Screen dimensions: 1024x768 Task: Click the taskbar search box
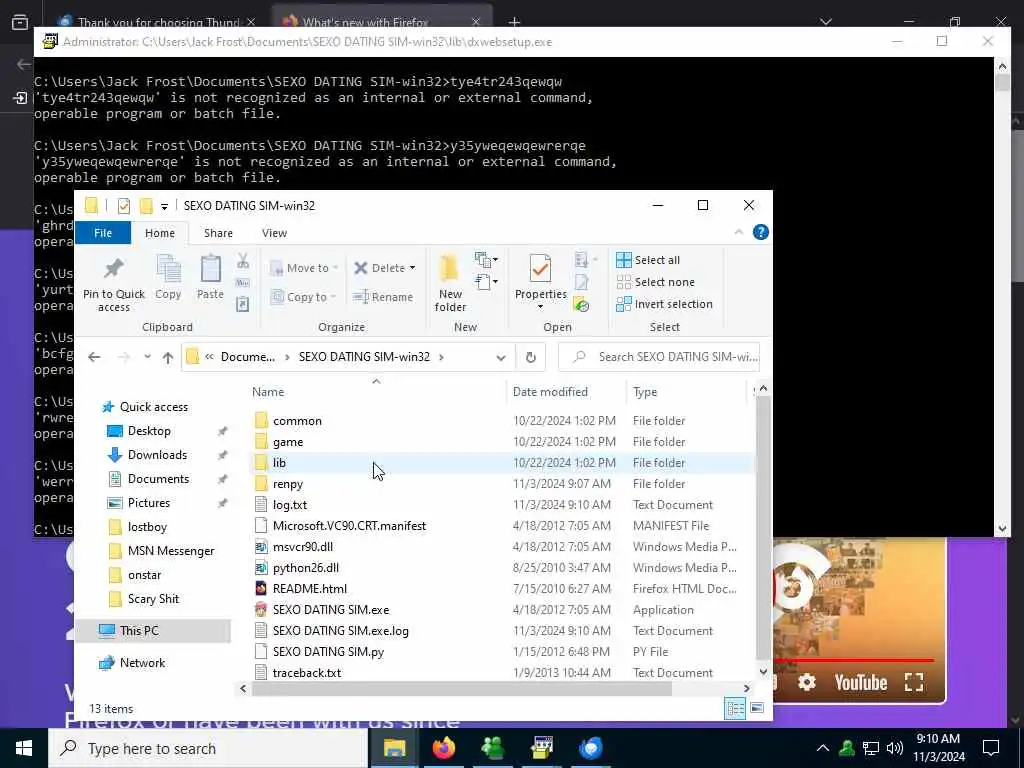(208, 748)
